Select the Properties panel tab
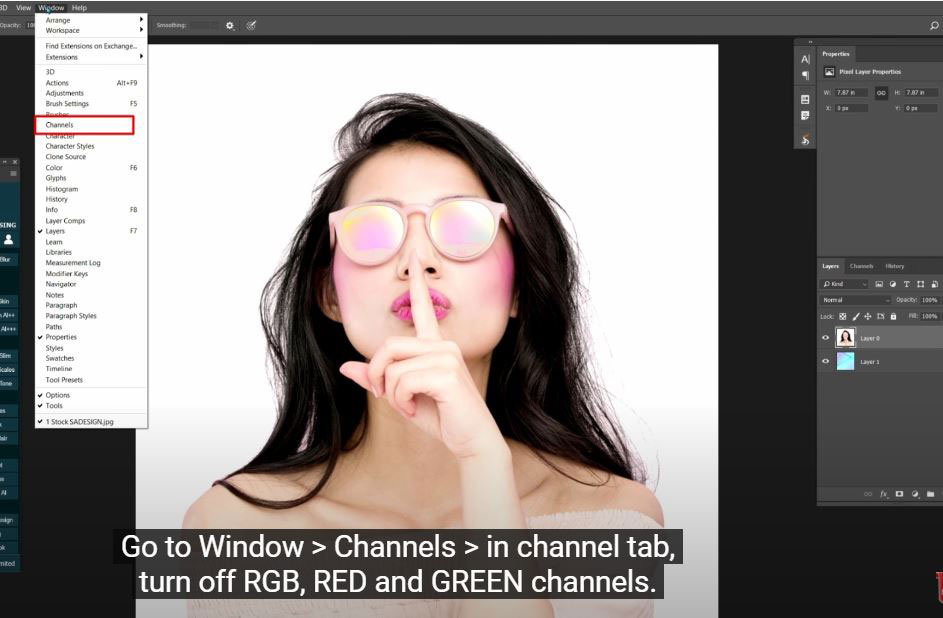This screenshot has height=618, width=943. coord(836,54)
